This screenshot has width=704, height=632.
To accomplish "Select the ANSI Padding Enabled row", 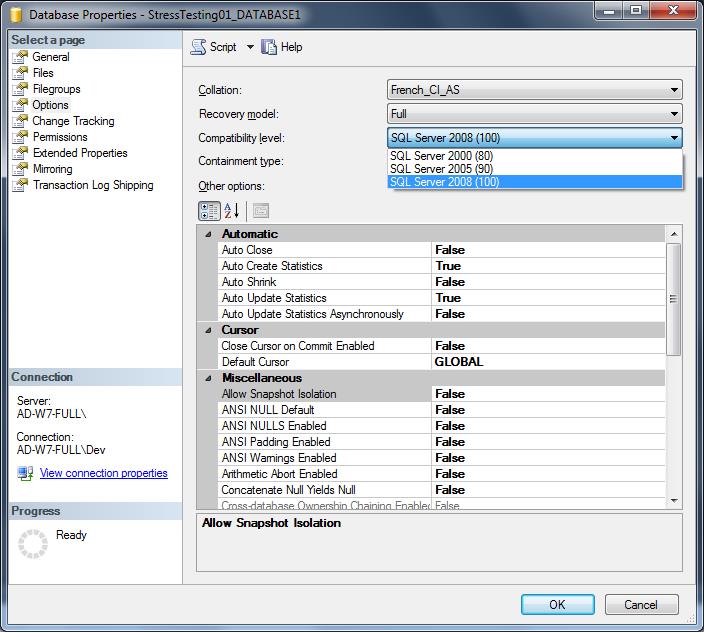I will click(441, 442).
